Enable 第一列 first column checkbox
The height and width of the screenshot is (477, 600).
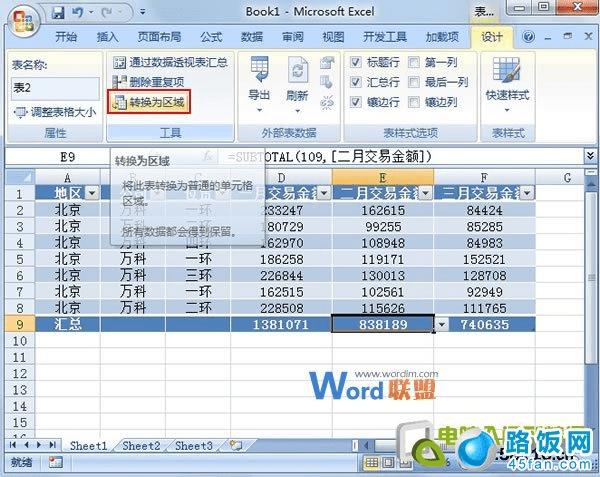(x=414, y=62)
